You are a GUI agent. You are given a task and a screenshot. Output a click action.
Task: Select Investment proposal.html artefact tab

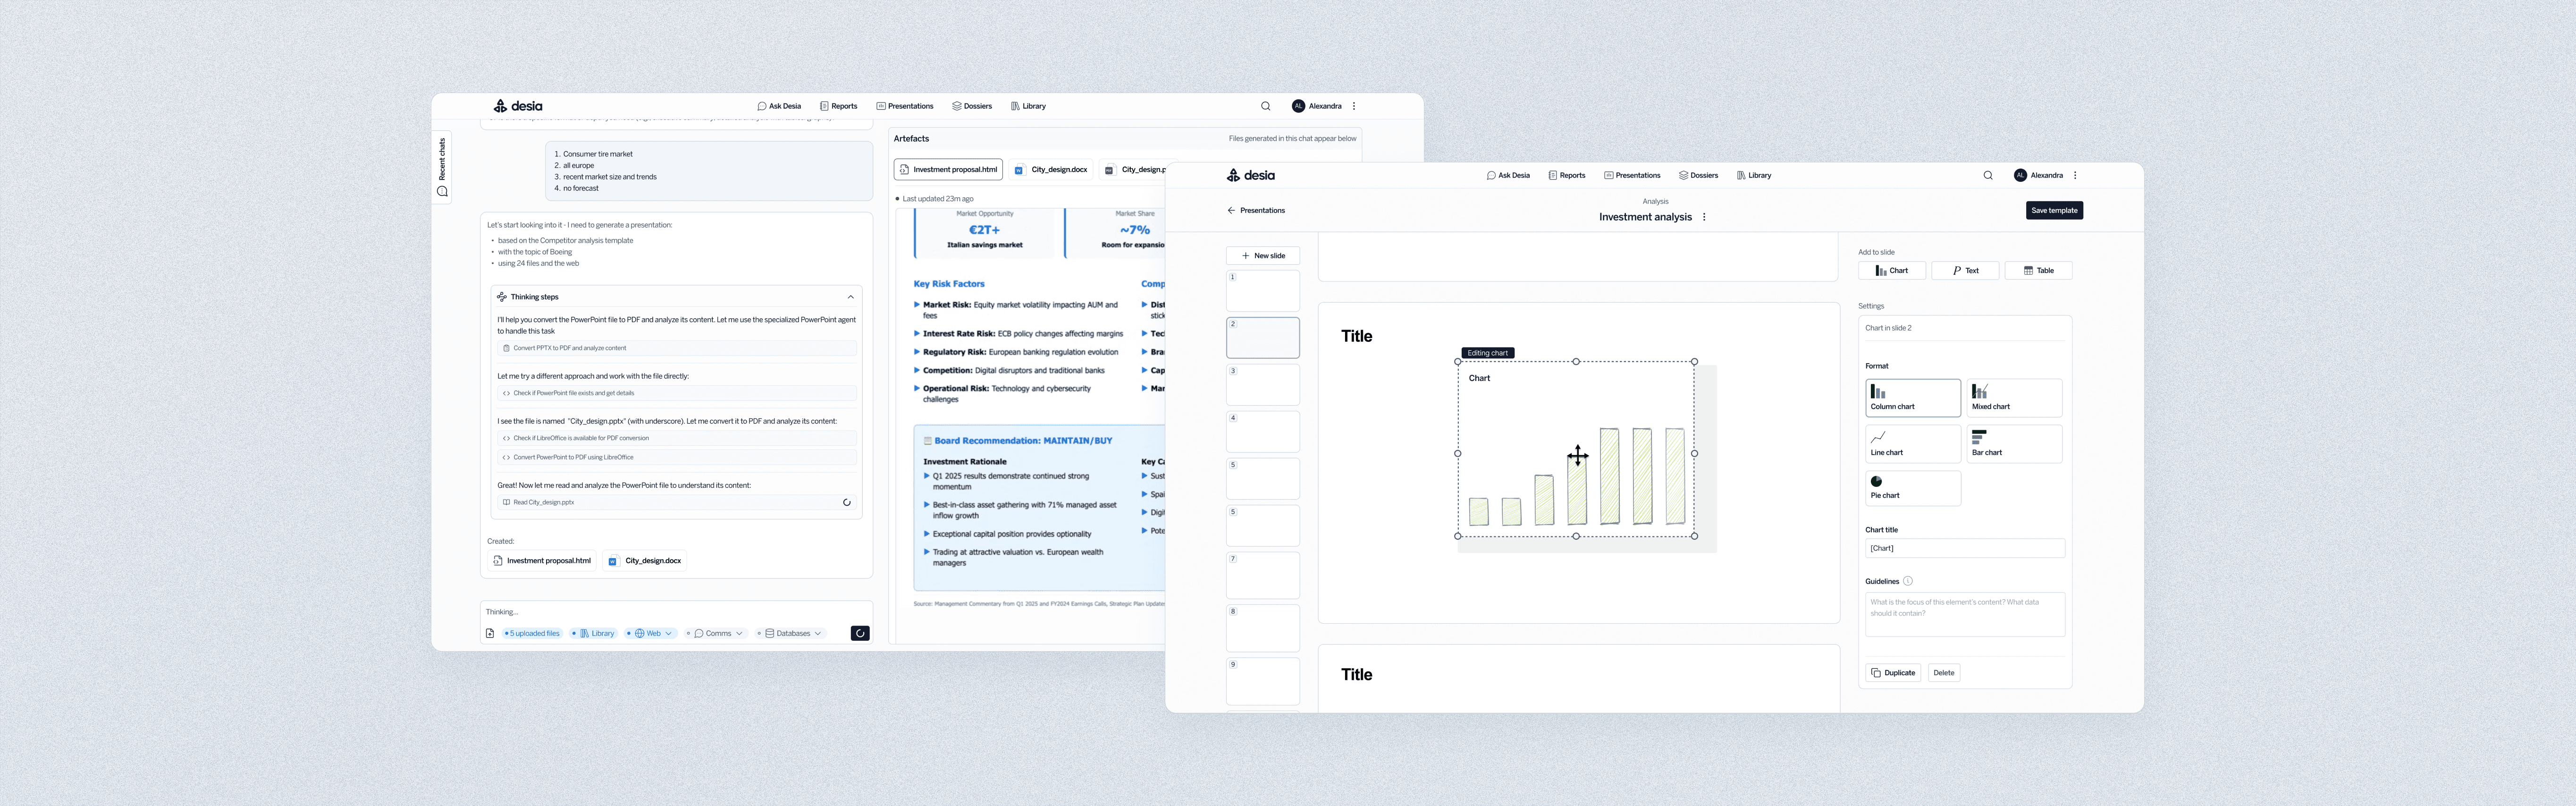pos(948,170)
